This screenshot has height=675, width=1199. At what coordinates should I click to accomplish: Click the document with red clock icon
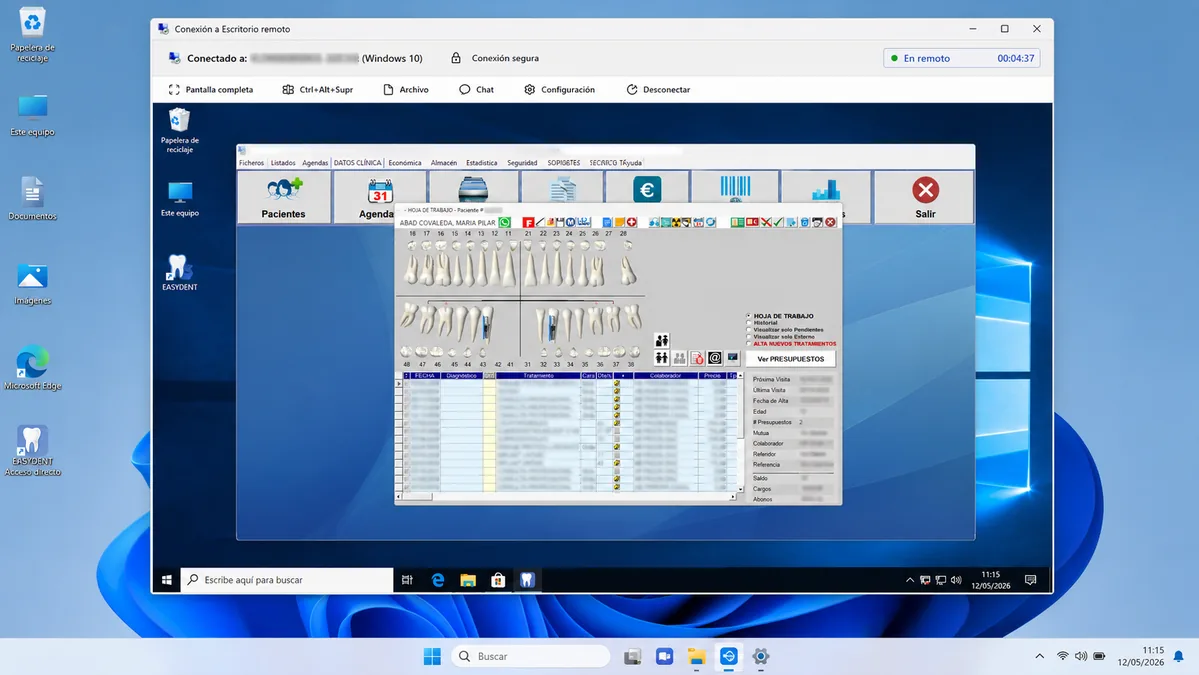pyautogui.click(x=697, y=358)
